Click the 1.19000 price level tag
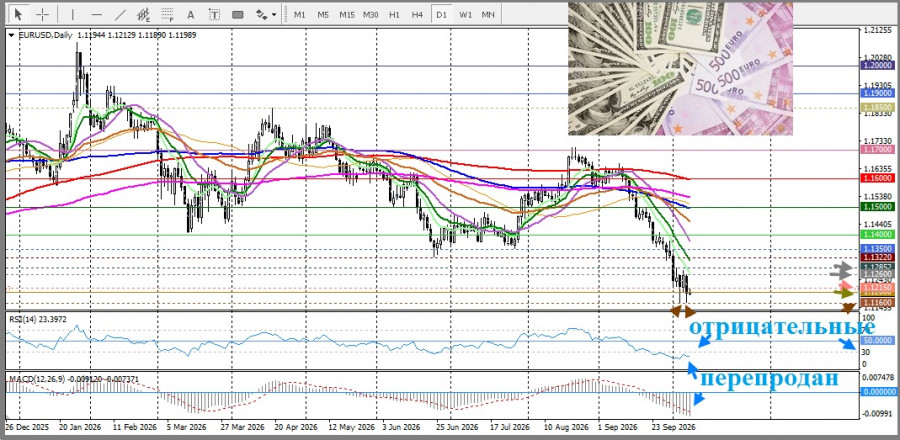 point(877,93)
